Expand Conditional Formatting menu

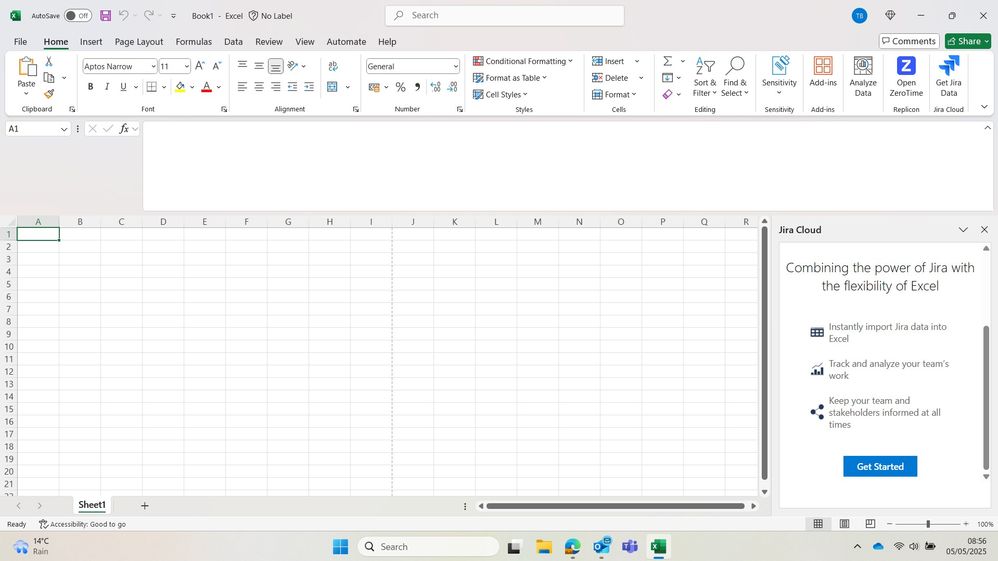(x=523, y=61)
